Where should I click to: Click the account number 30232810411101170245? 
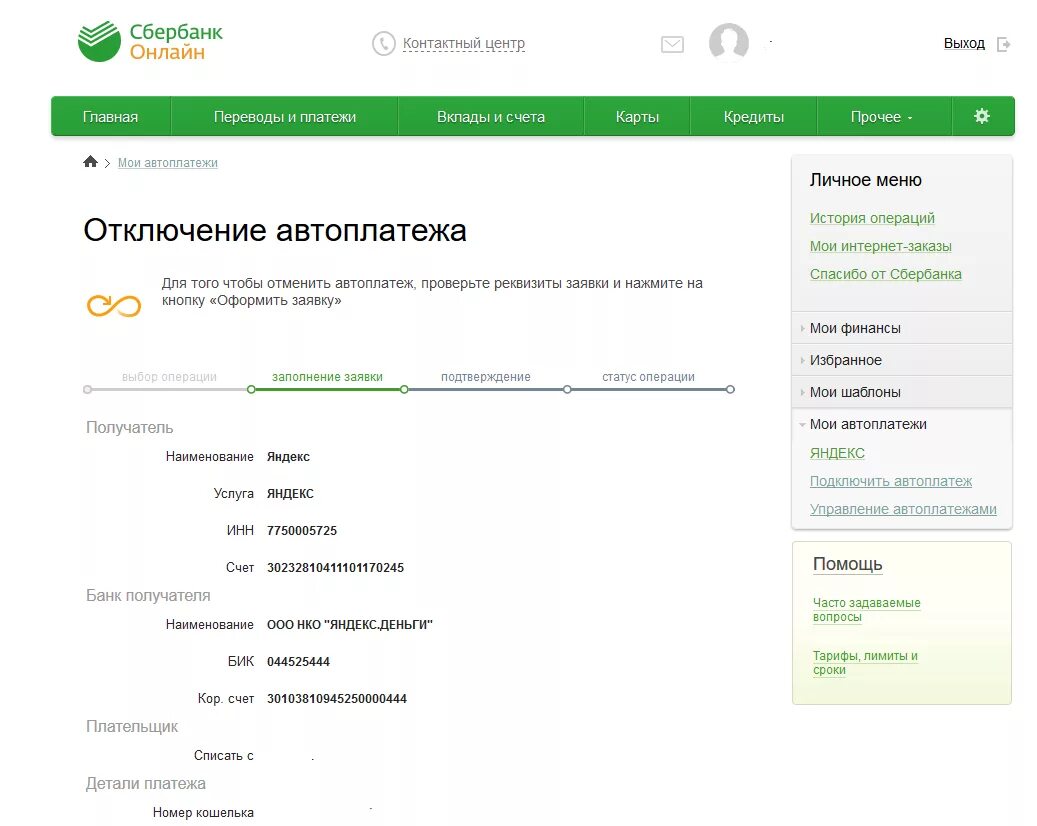tap(335, 567)
